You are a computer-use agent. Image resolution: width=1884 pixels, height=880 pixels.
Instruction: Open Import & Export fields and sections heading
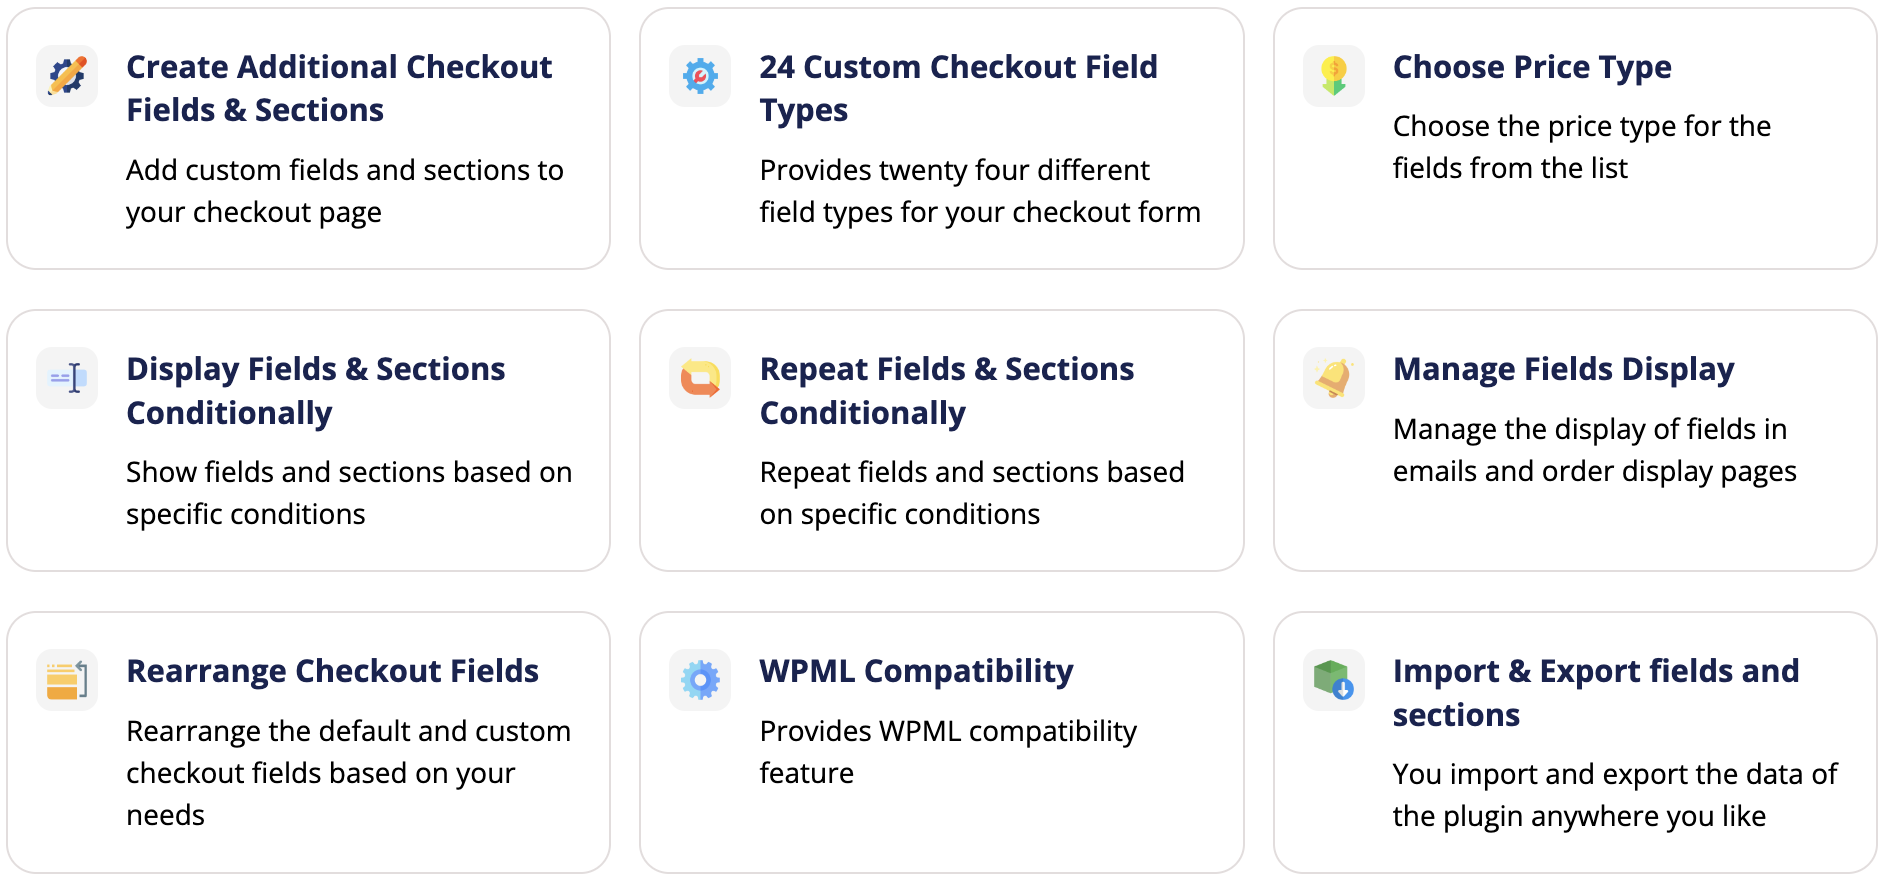point(1596,692)
